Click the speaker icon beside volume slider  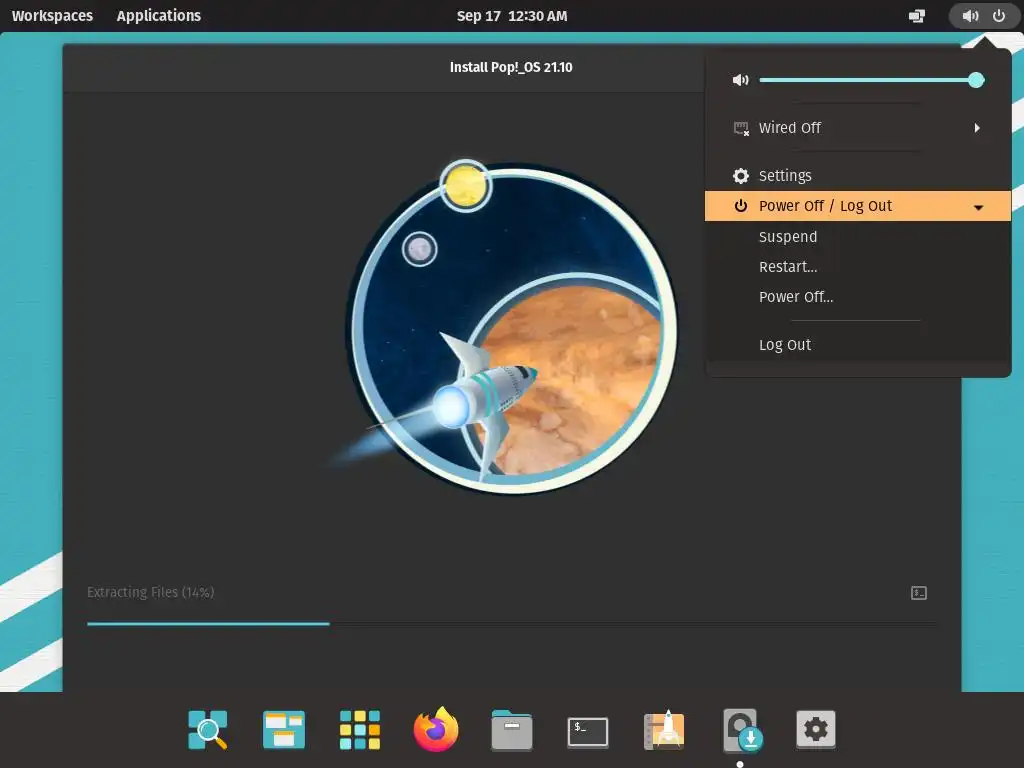click(741, 80)
